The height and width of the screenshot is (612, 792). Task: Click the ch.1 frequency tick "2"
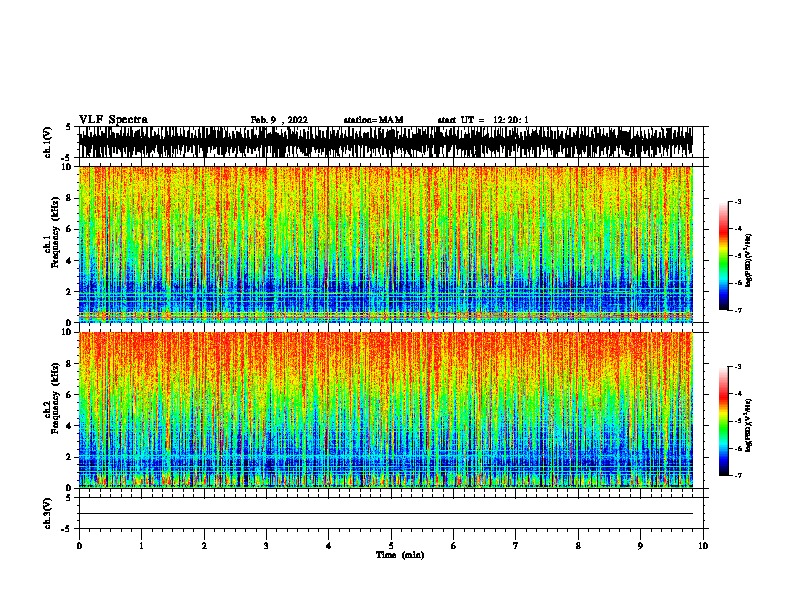pos(69,292)
